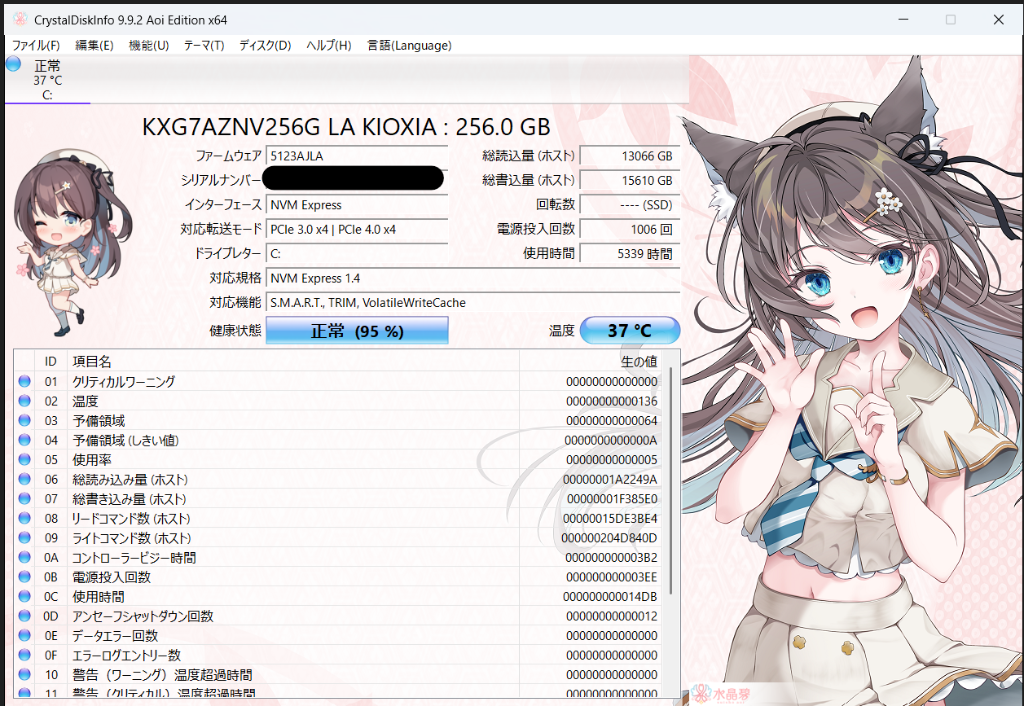Select the 使用時間 row with ID 0C
This screenshot has width=1024, height=706.
pos(338,596)
